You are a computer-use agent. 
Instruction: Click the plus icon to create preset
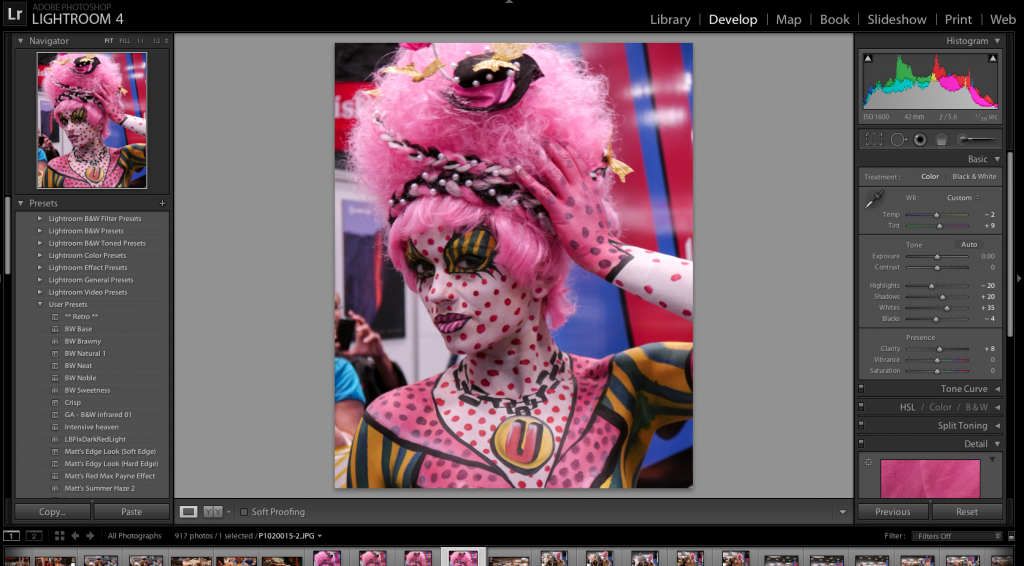[163, 203]
